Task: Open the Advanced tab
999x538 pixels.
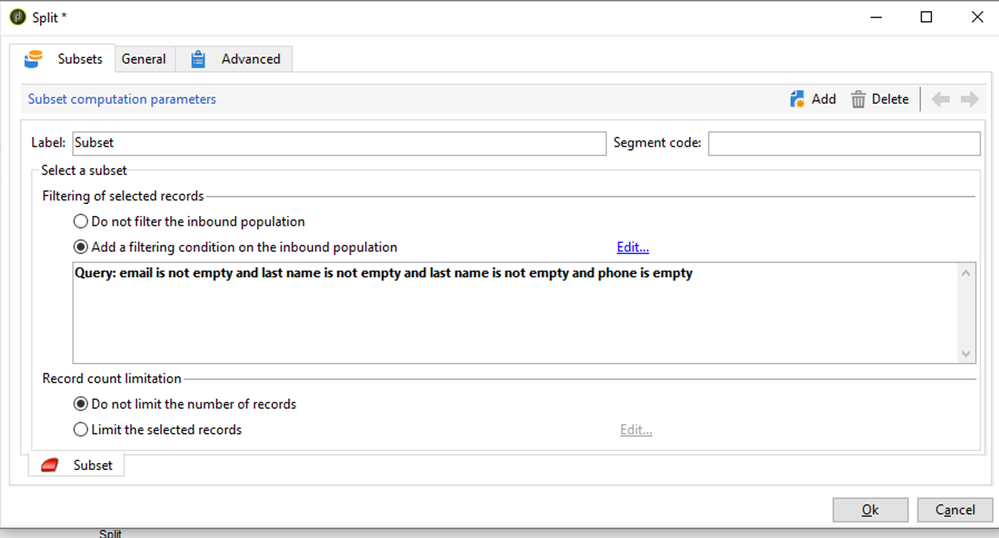Action: [250, 59]
